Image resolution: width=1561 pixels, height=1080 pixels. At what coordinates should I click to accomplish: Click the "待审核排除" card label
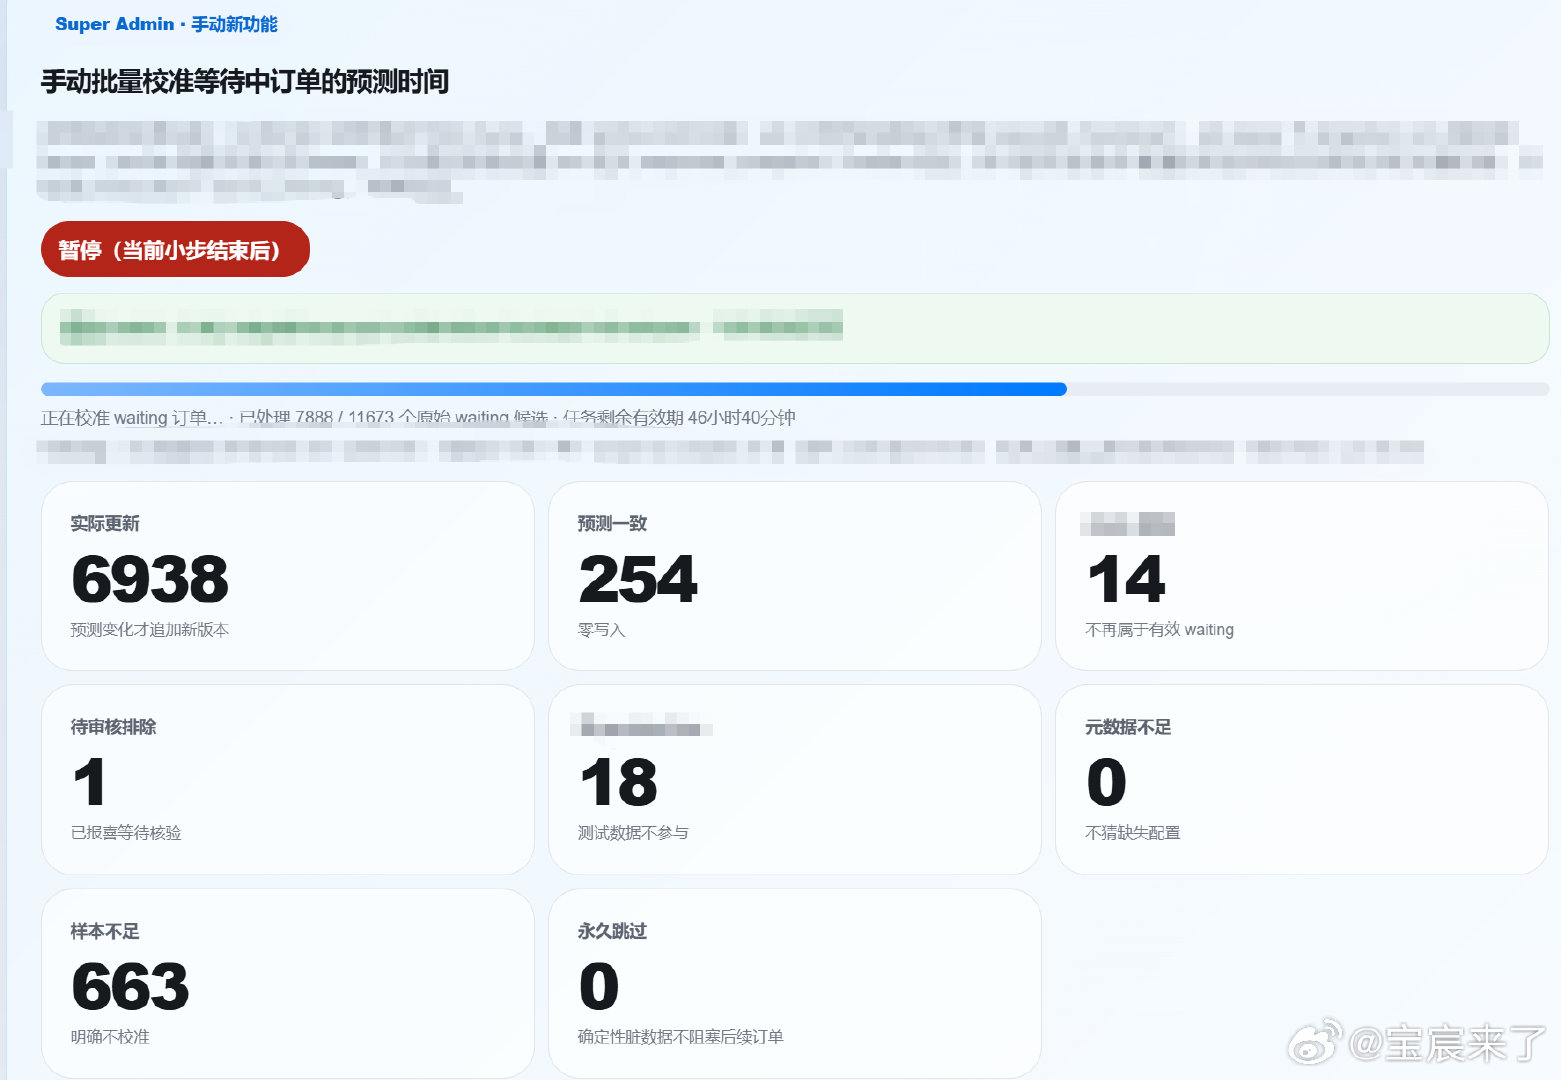(x=113, y=727)
